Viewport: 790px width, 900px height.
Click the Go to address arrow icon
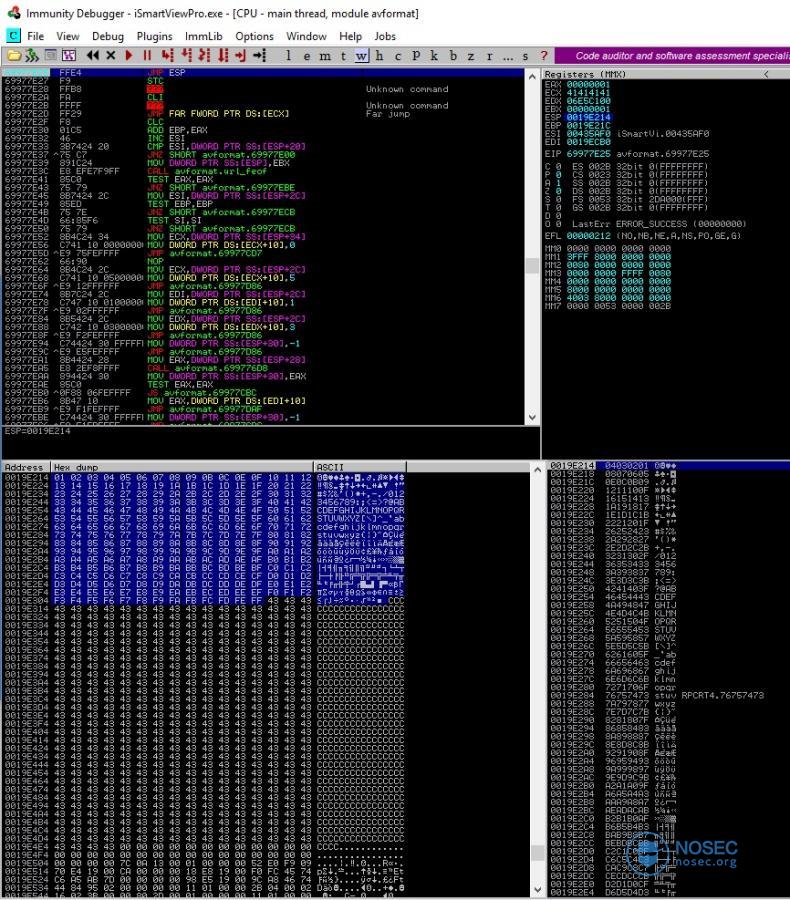click(x=260, y=56)
